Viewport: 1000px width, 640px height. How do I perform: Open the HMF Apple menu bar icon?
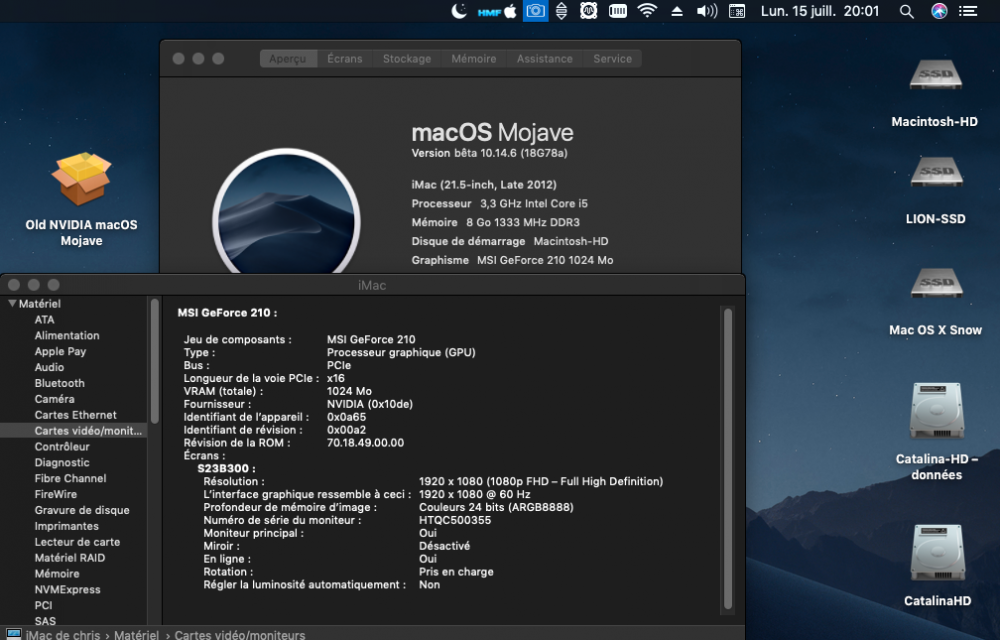tap(497, 11)
